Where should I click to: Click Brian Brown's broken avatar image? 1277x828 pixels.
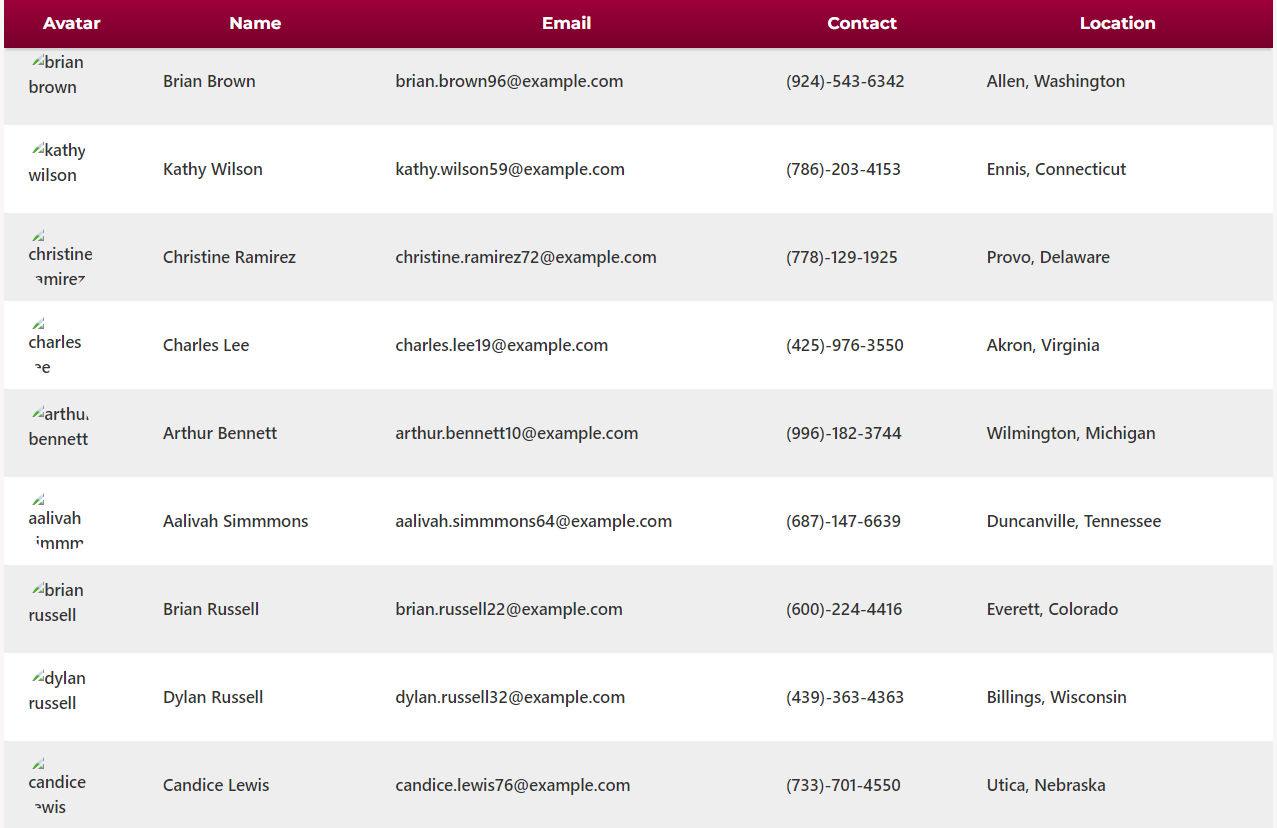pos(59,74)
